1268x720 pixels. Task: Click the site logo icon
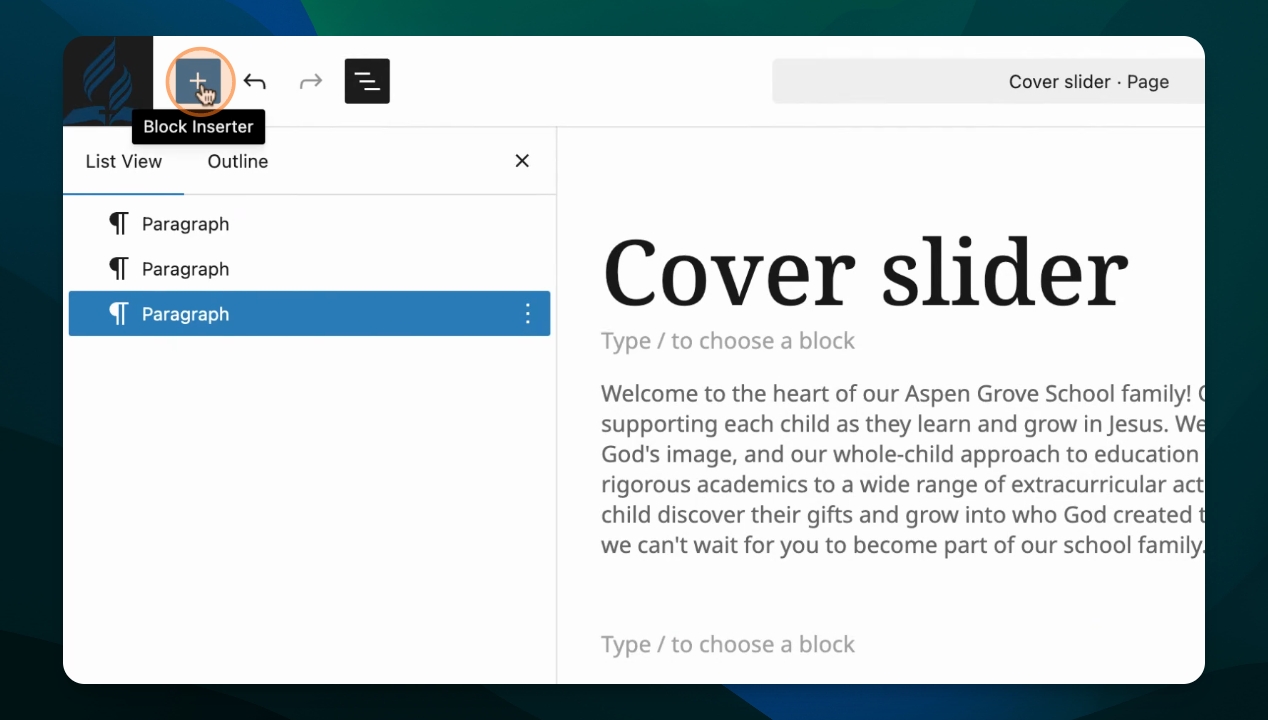pos(108,81)
